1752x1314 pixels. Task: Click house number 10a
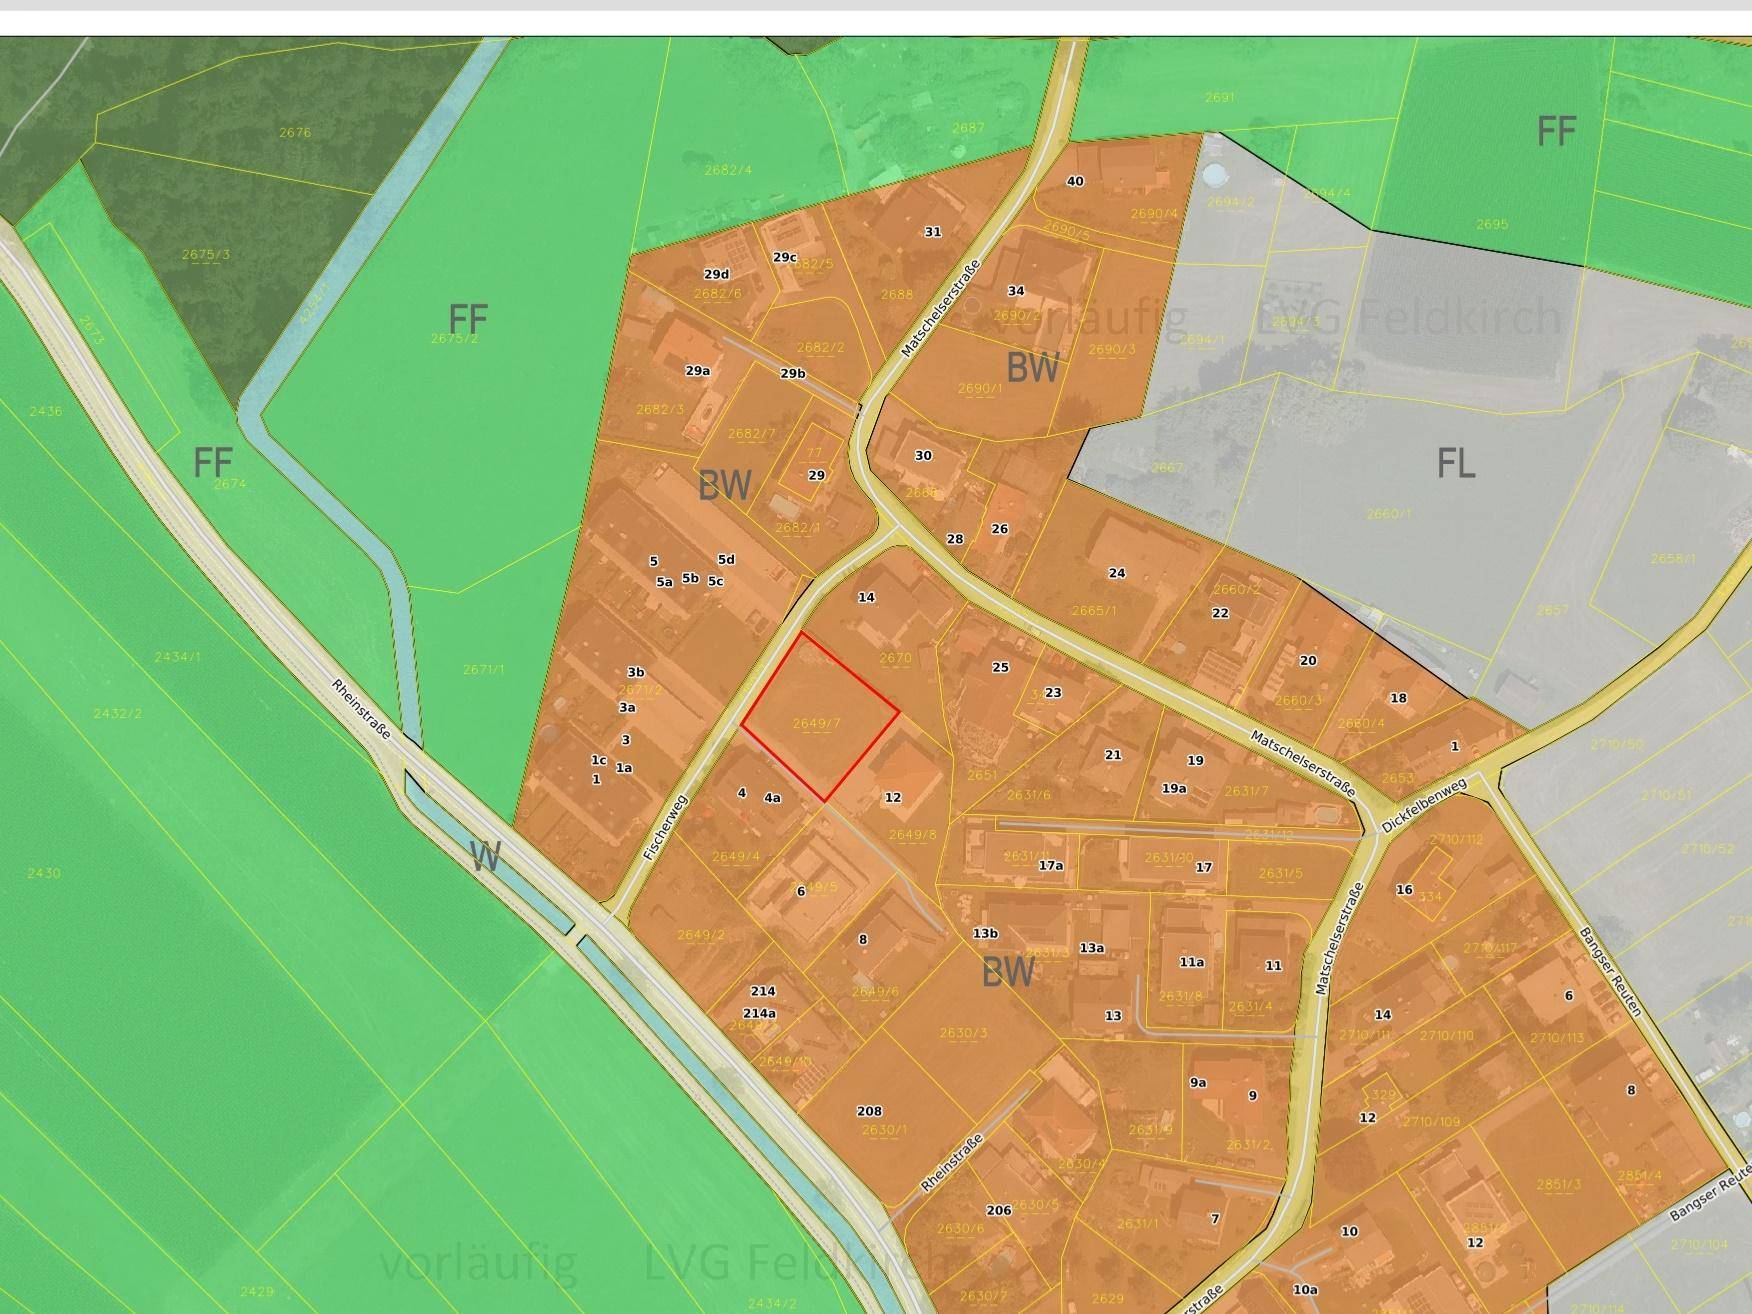click(1305, 1290)
